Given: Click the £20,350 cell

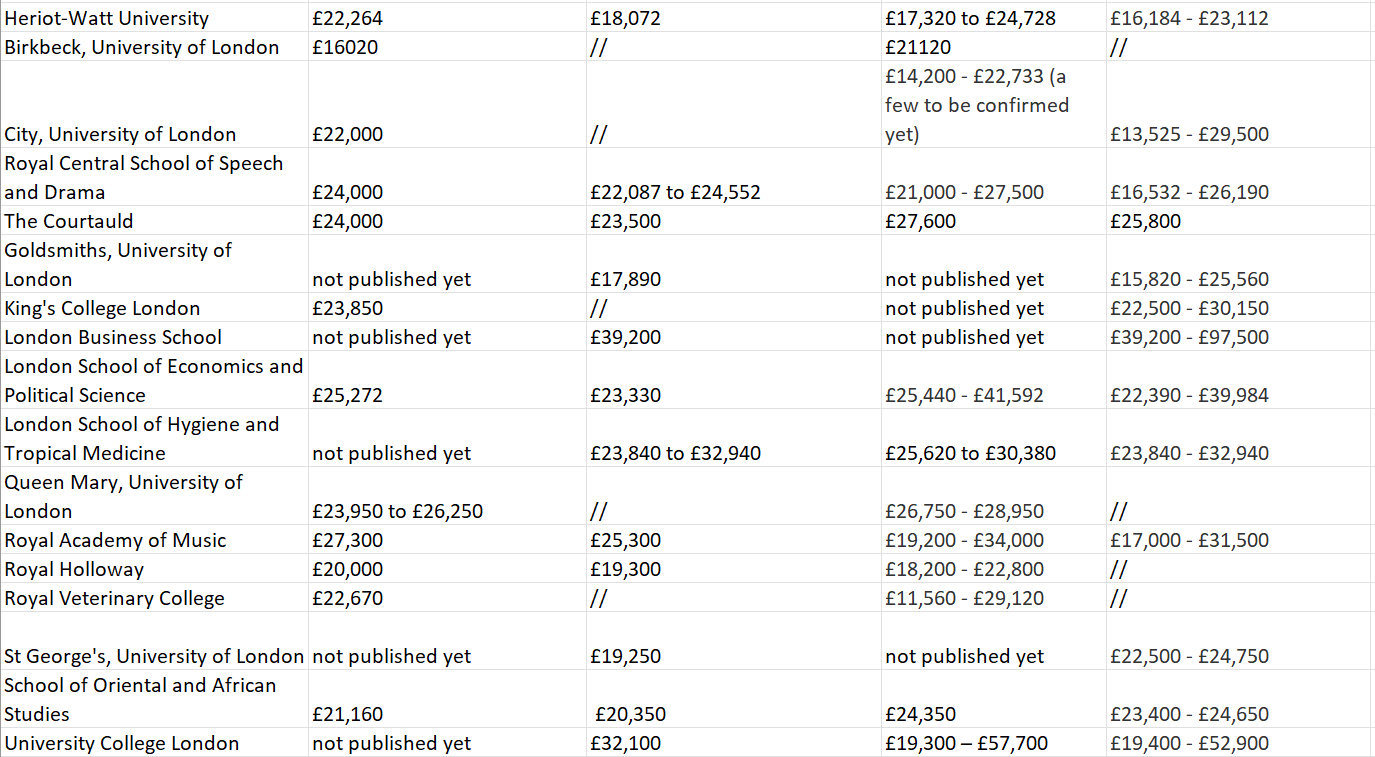Looking at the screenshot, I should (630, 714).
